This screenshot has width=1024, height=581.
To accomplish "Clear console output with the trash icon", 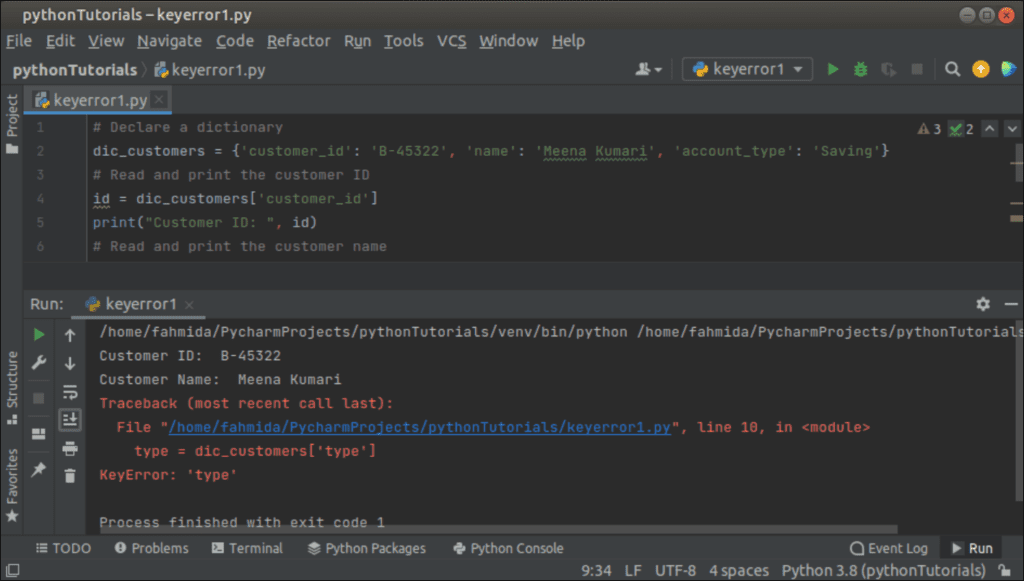I will click(69, 476).
